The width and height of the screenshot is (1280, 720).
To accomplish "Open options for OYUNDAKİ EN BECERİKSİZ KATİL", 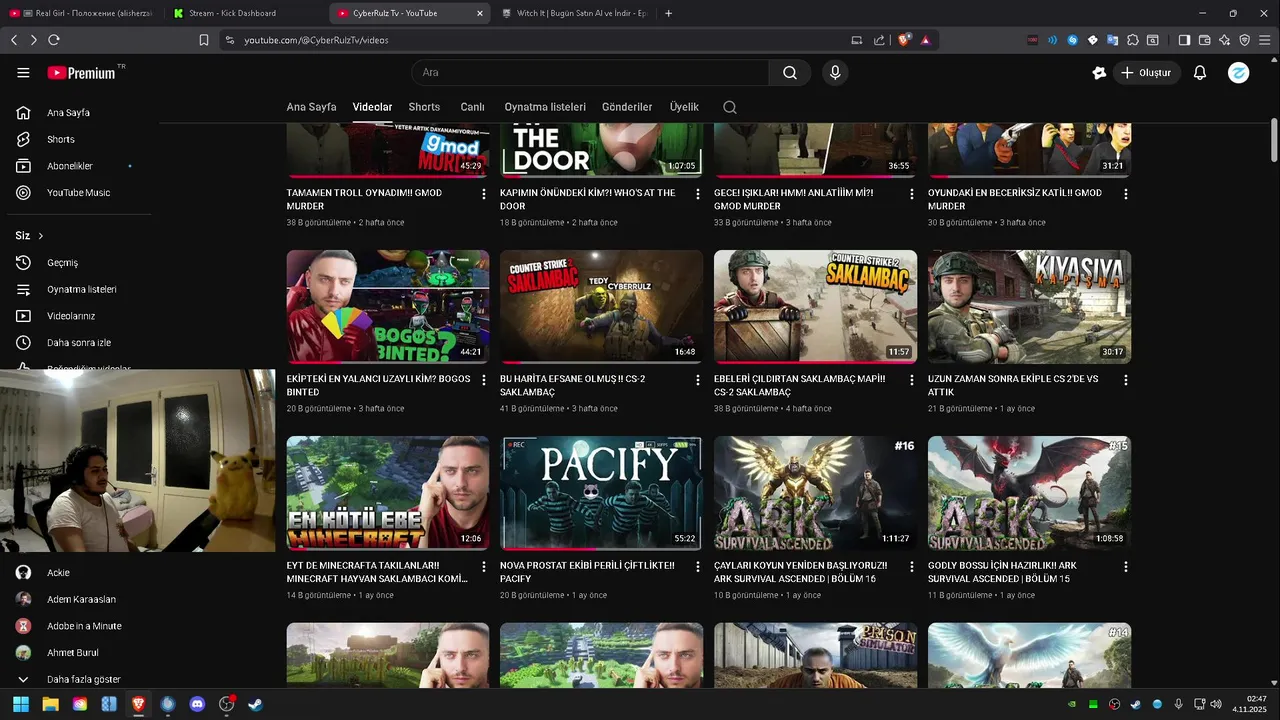I will [1126, 194].
